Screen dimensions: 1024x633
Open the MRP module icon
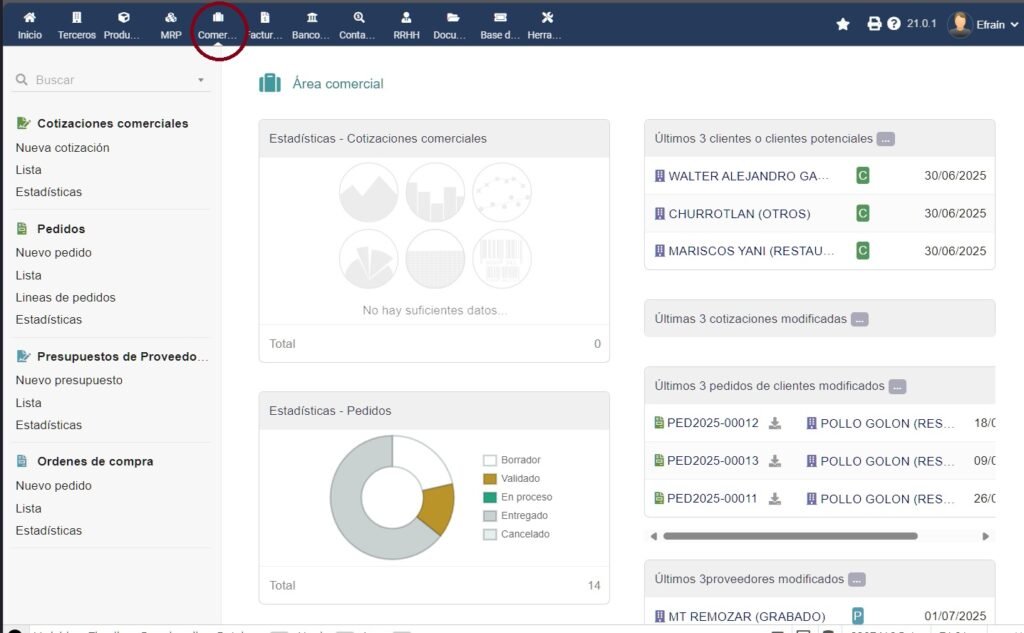[171, 18]
